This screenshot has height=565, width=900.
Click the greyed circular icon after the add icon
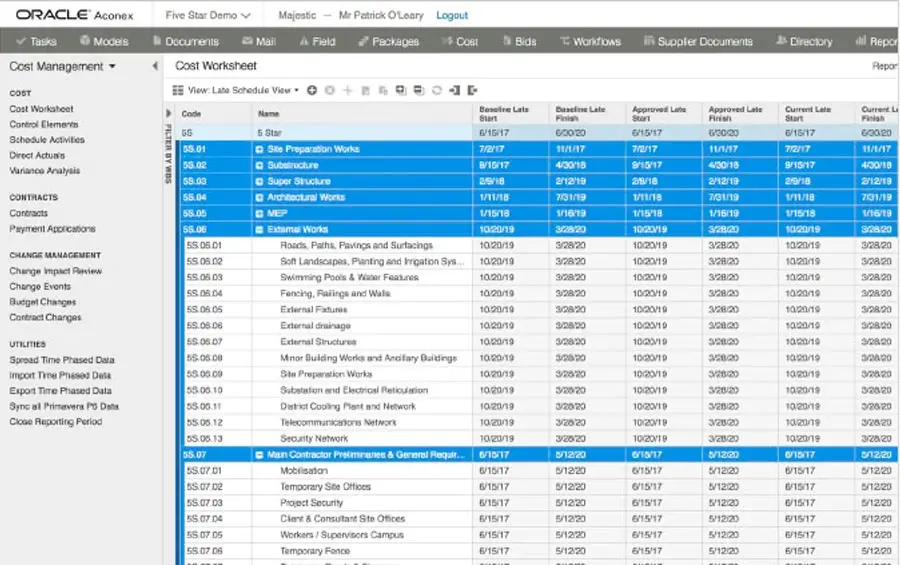[x=329, y=90]
